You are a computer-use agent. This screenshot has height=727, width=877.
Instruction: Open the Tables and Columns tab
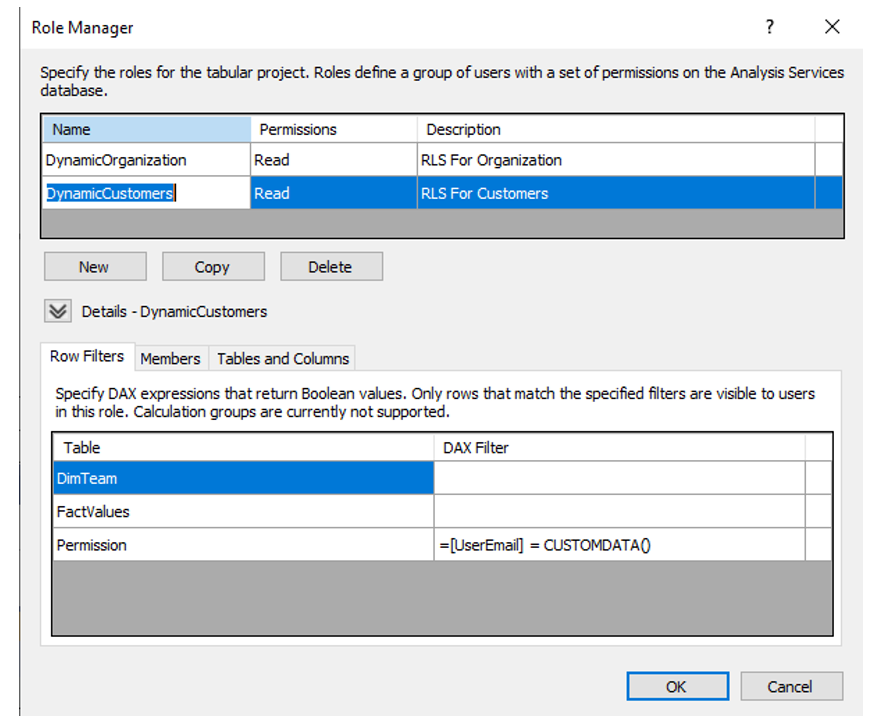coord(283,358)
